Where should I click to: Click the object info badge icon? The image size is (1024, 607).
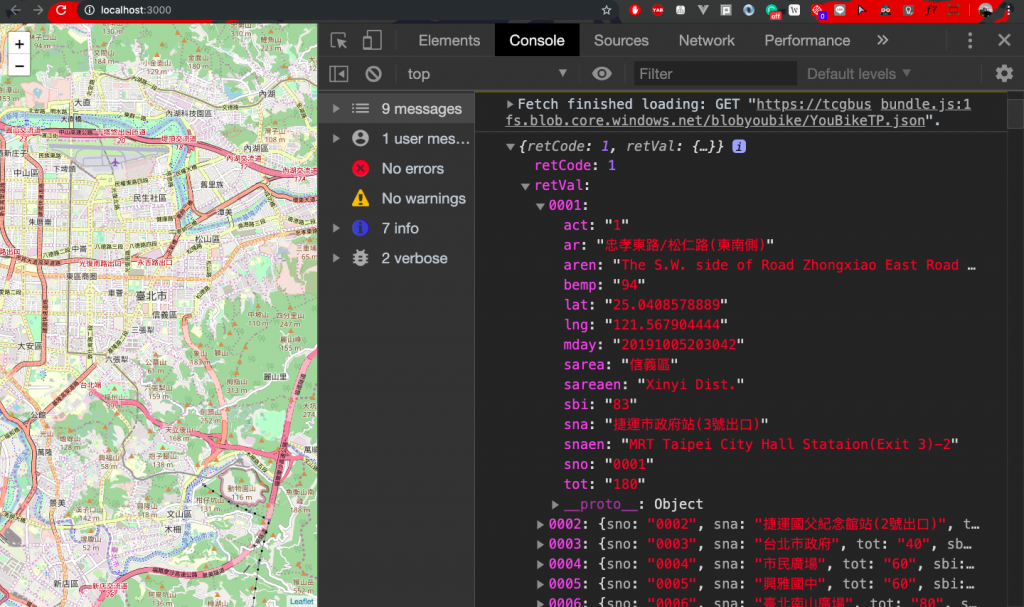coord(739,146)
